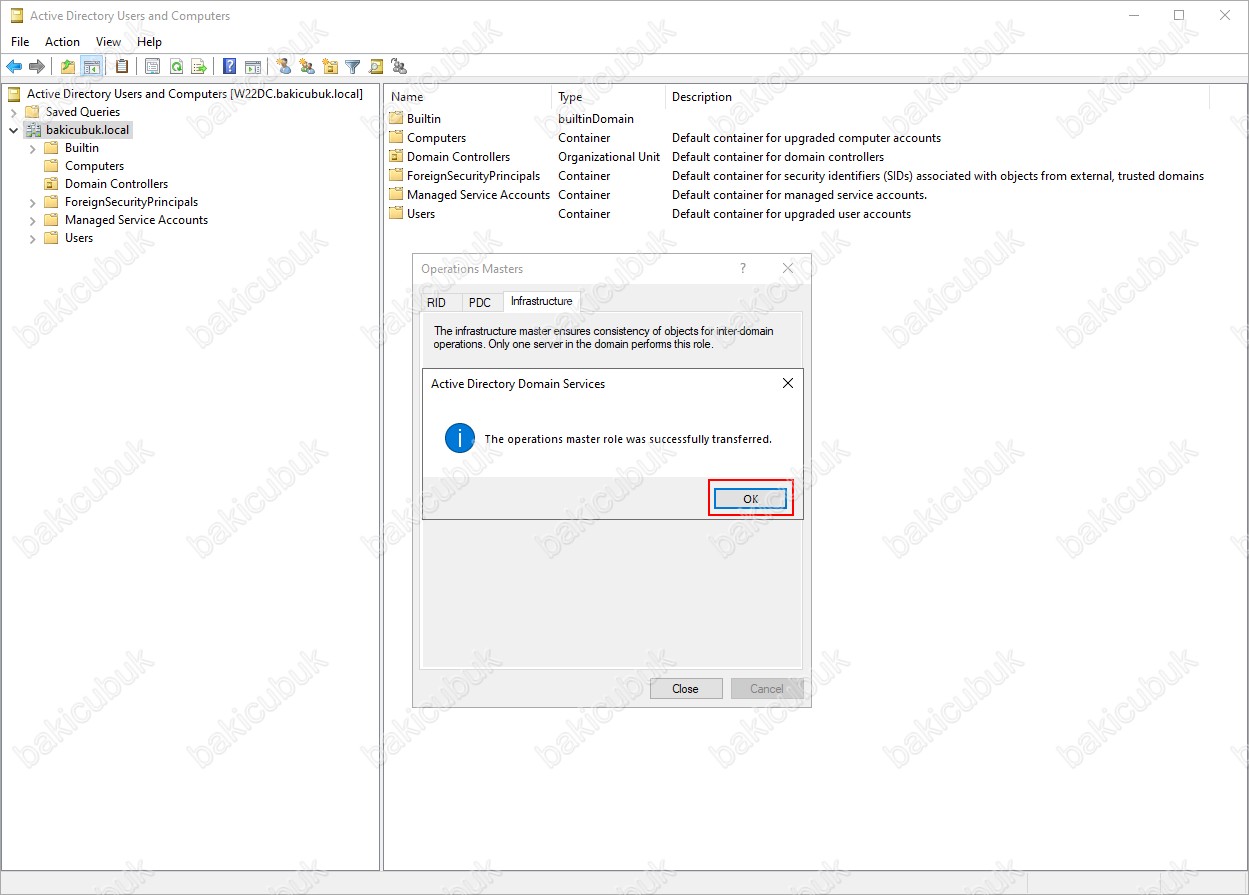Select the root Active Directory Users and Computers node
The width and height of the screenshot is (1249, 895).
(x=194, y=94)
